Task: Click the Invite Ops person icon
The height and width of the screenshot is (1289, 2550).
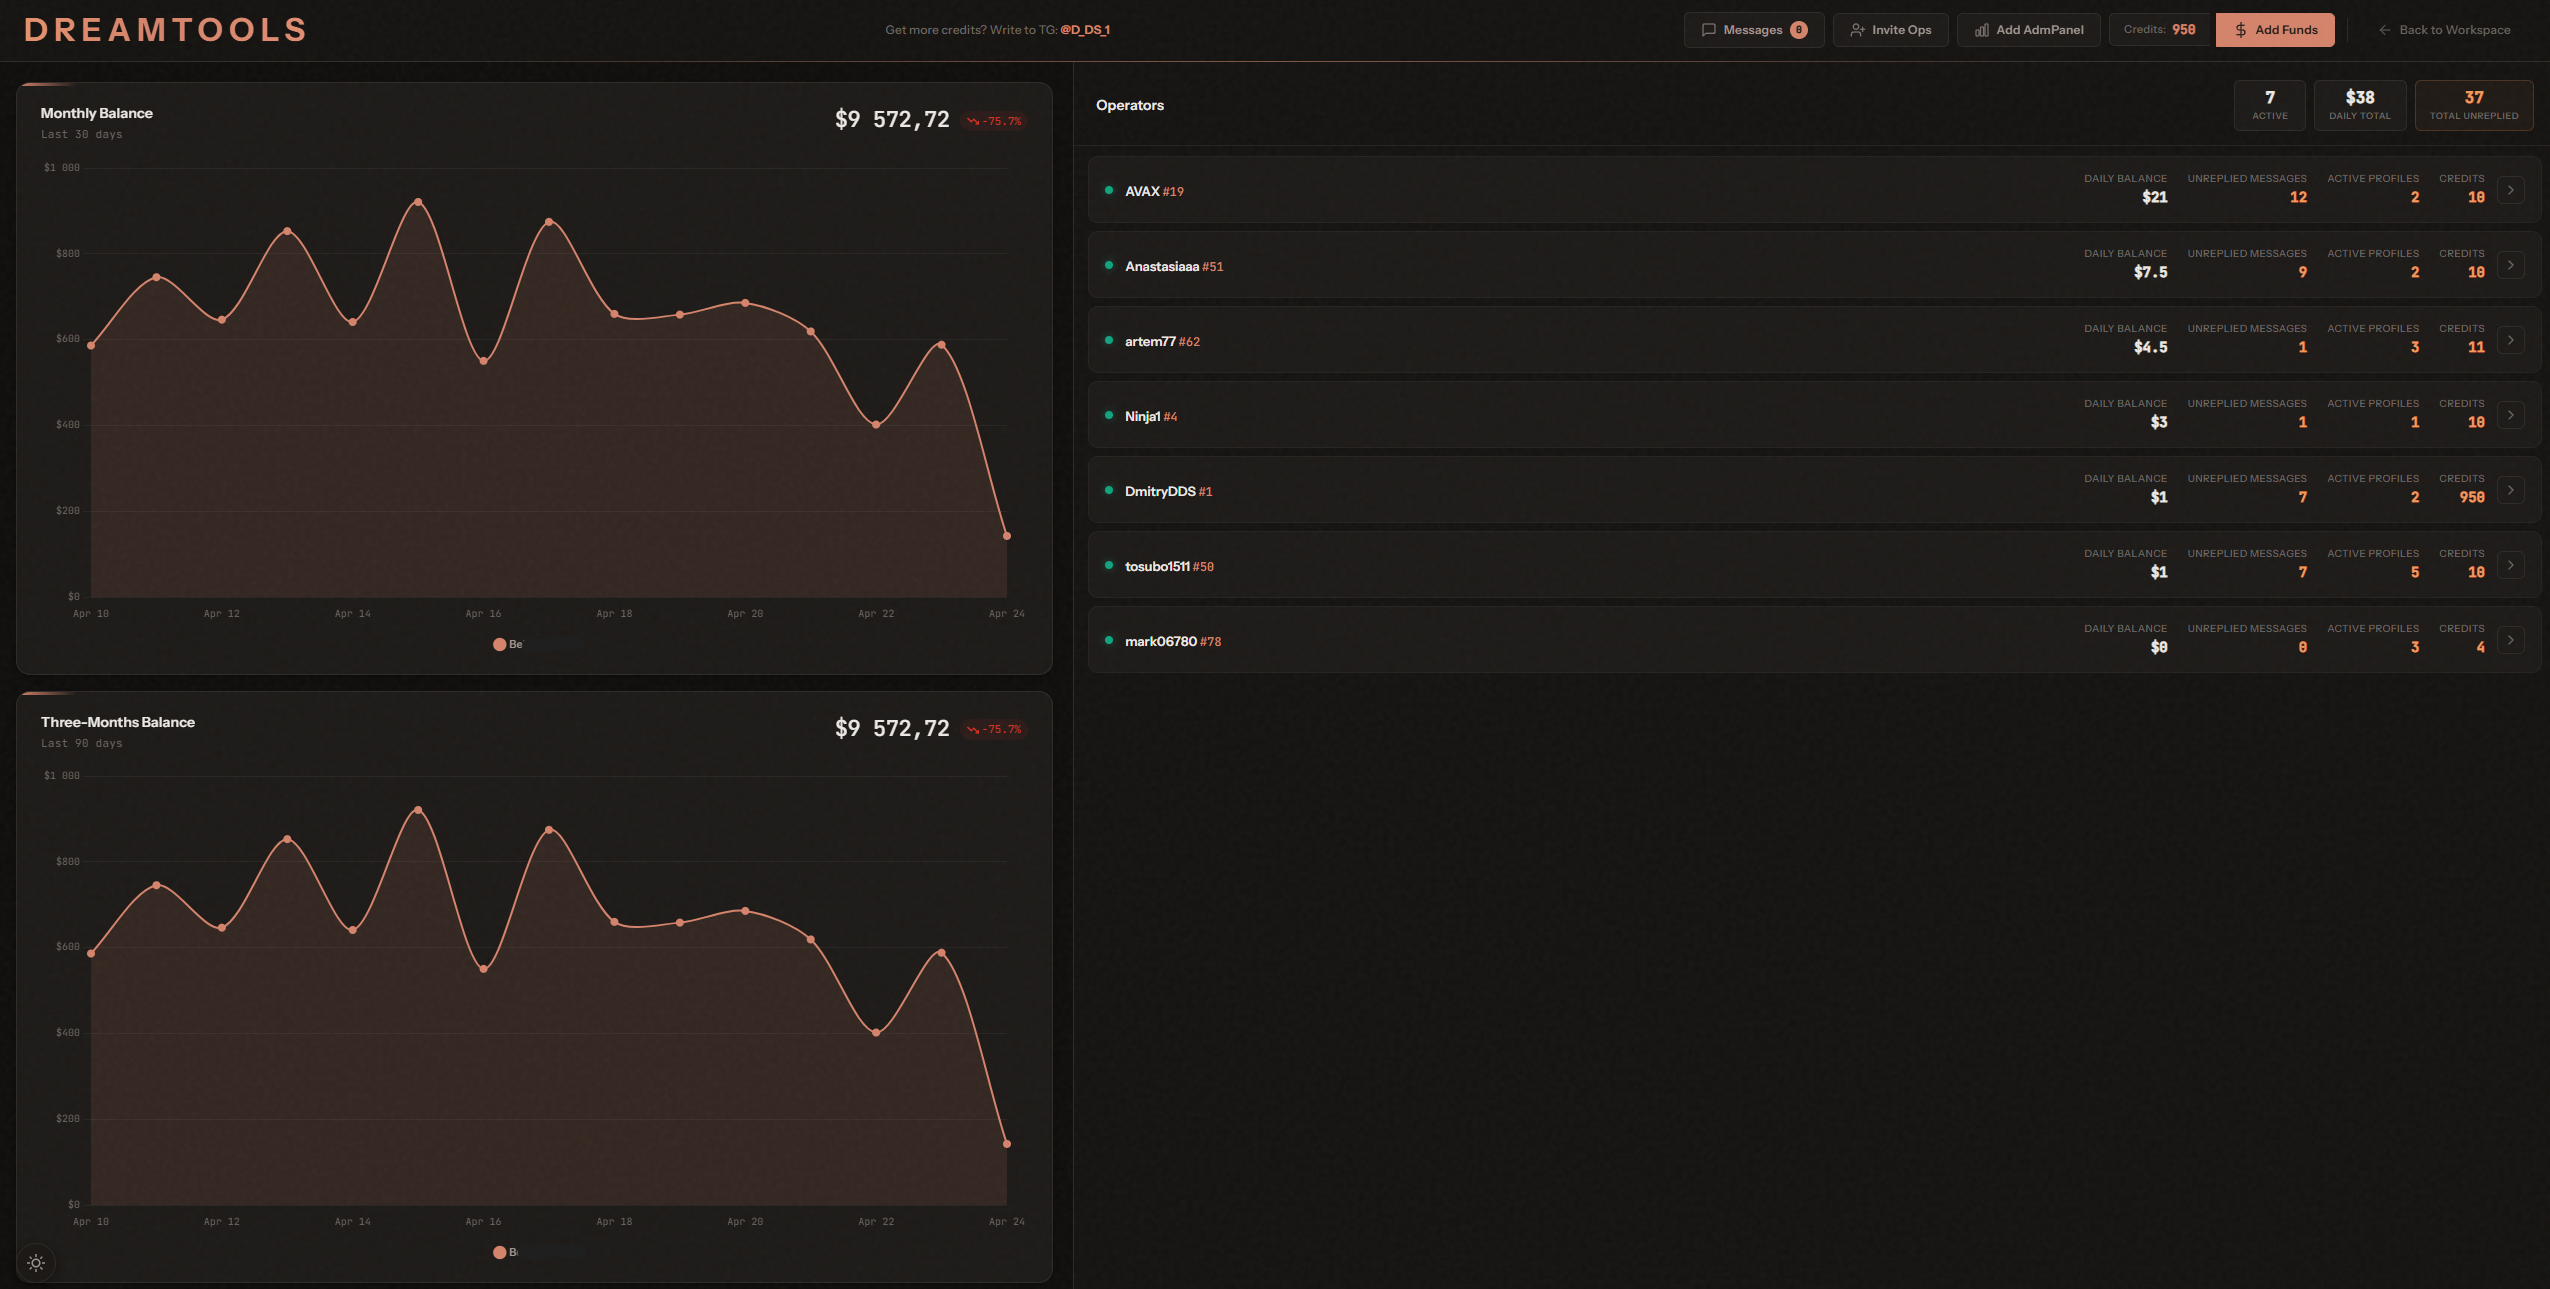Action: (1857, 30)
